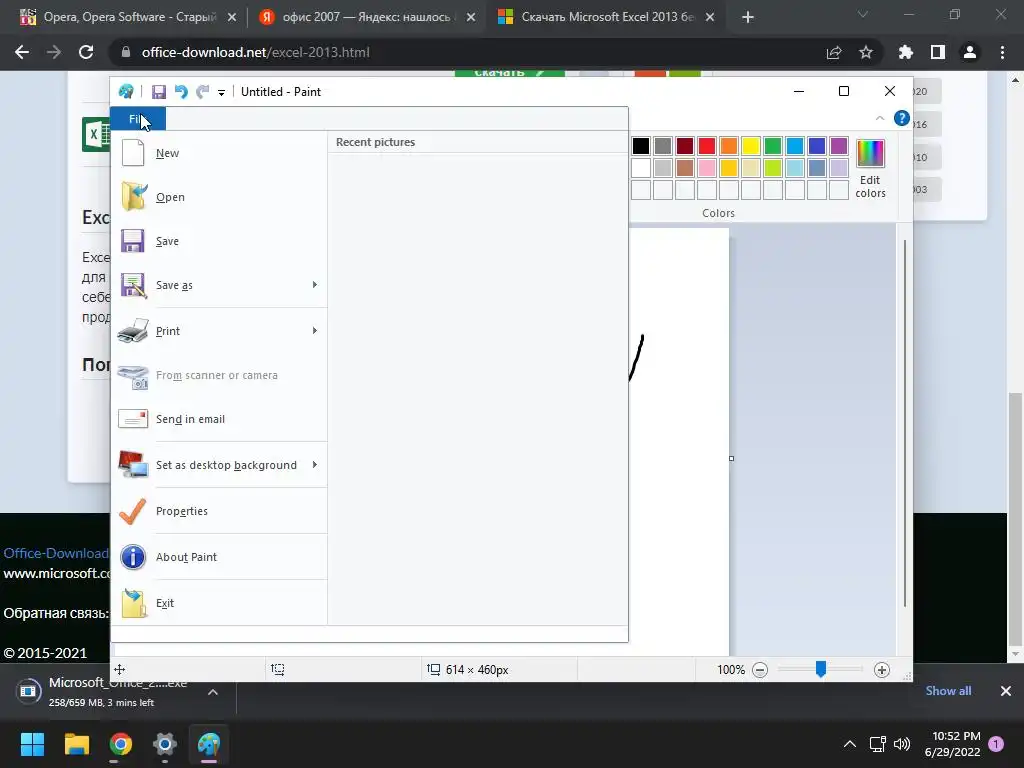Show hidden system tray icons chevron

click(850, 744)
